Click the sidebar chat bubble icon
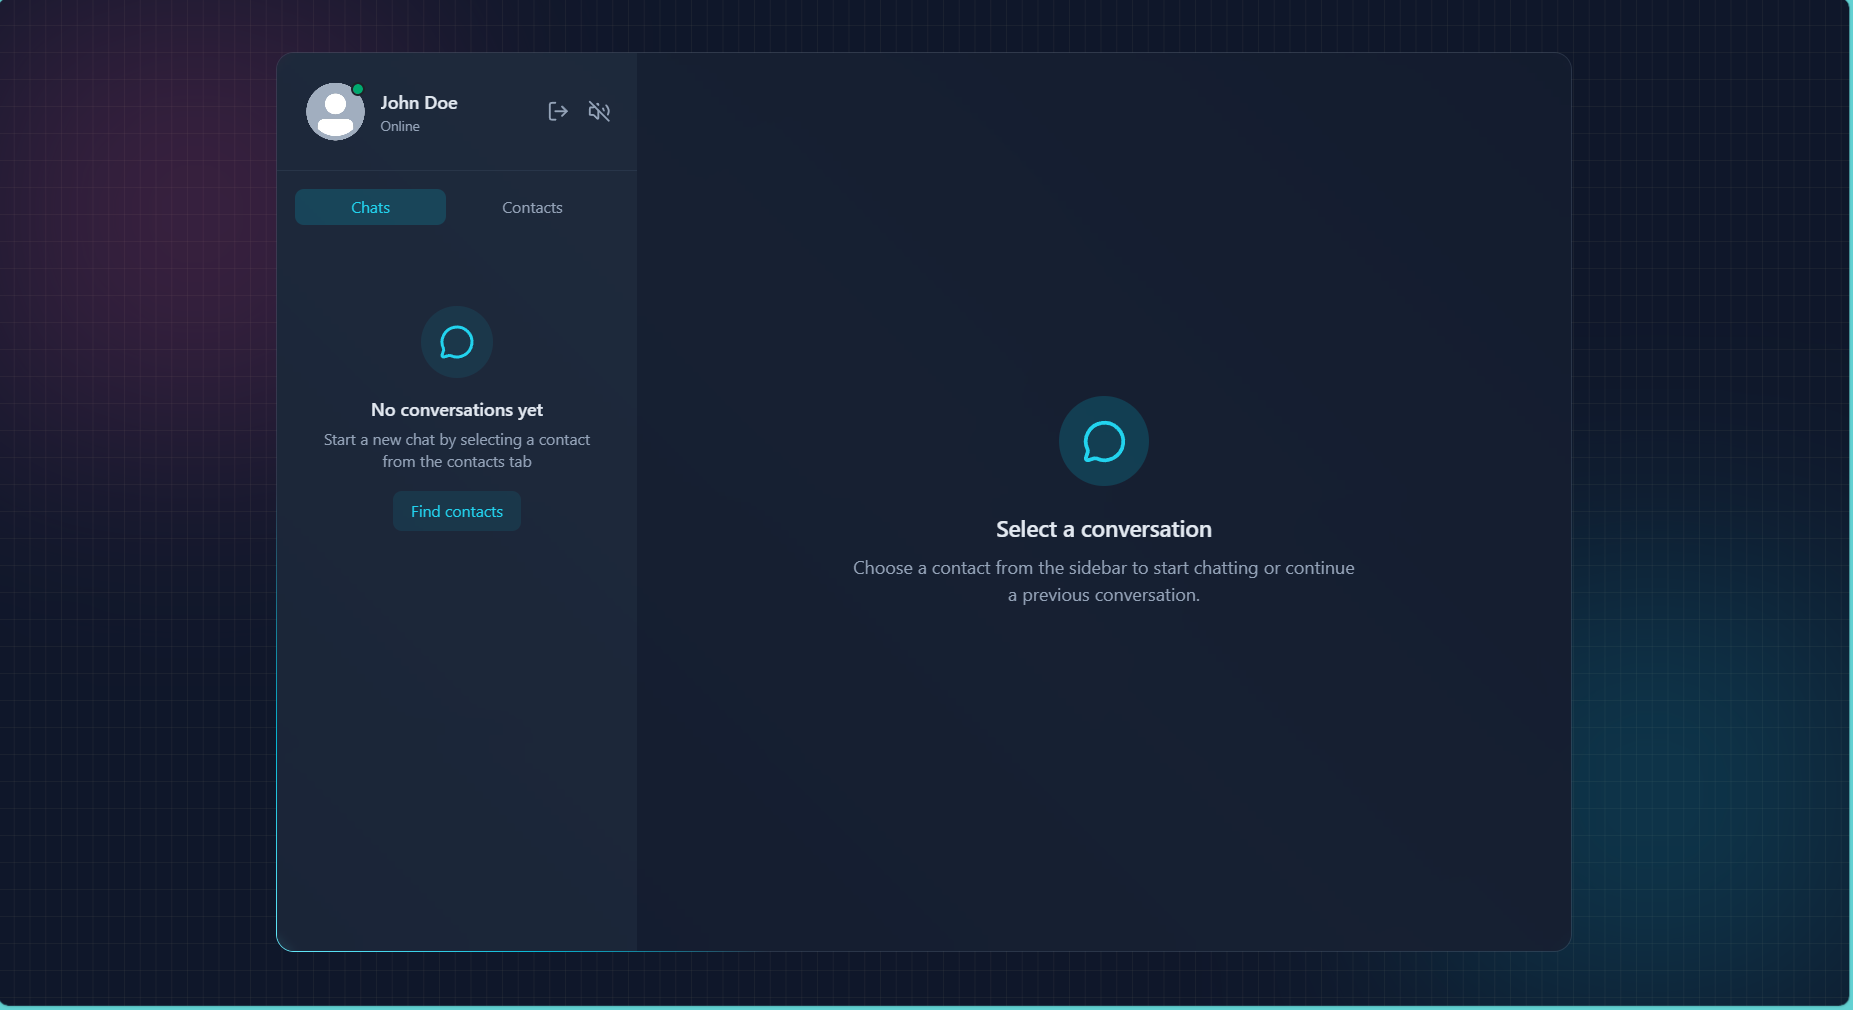The width and height of the screenshot is (1853, 1010). point(457,342)
